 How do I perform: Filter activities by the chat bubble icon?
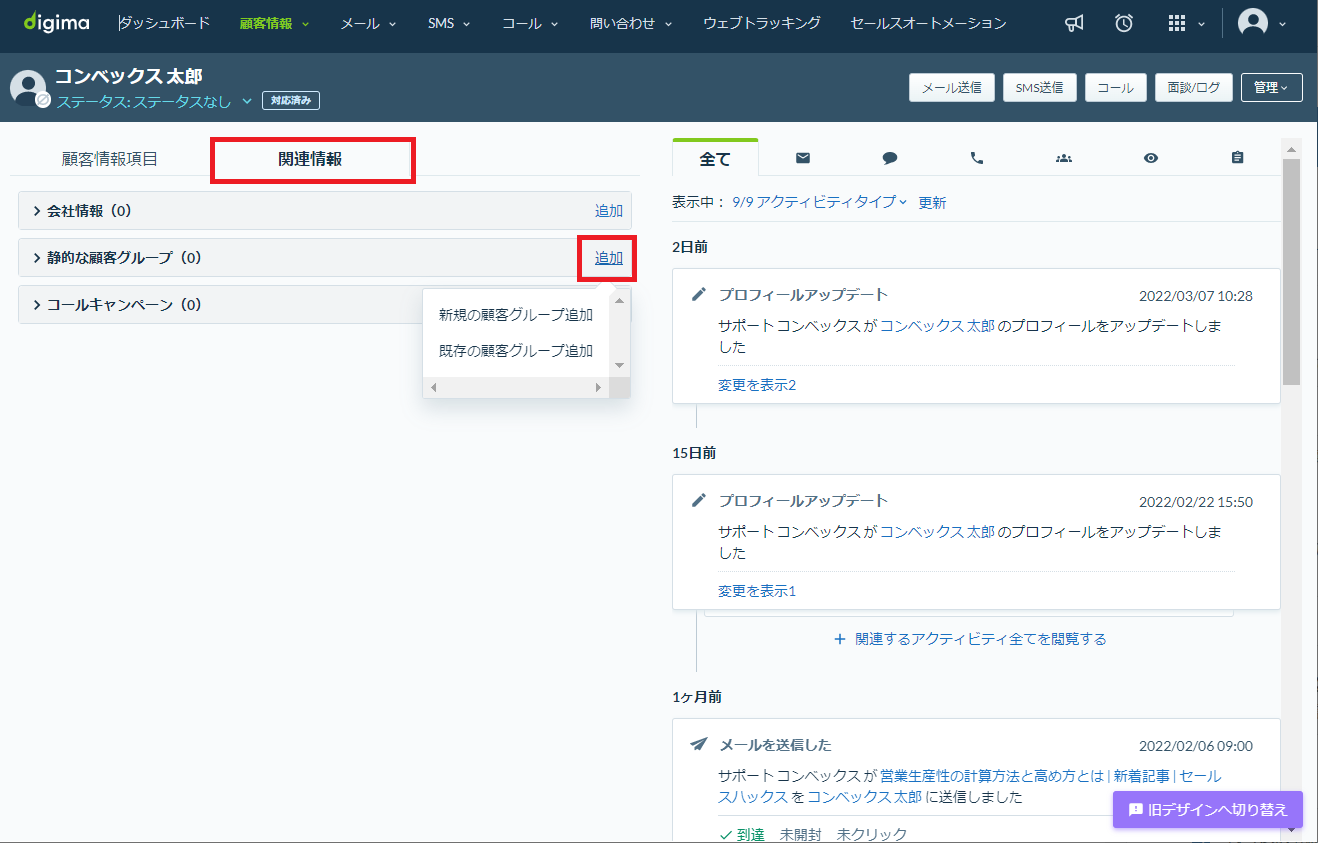coord(890,158)
